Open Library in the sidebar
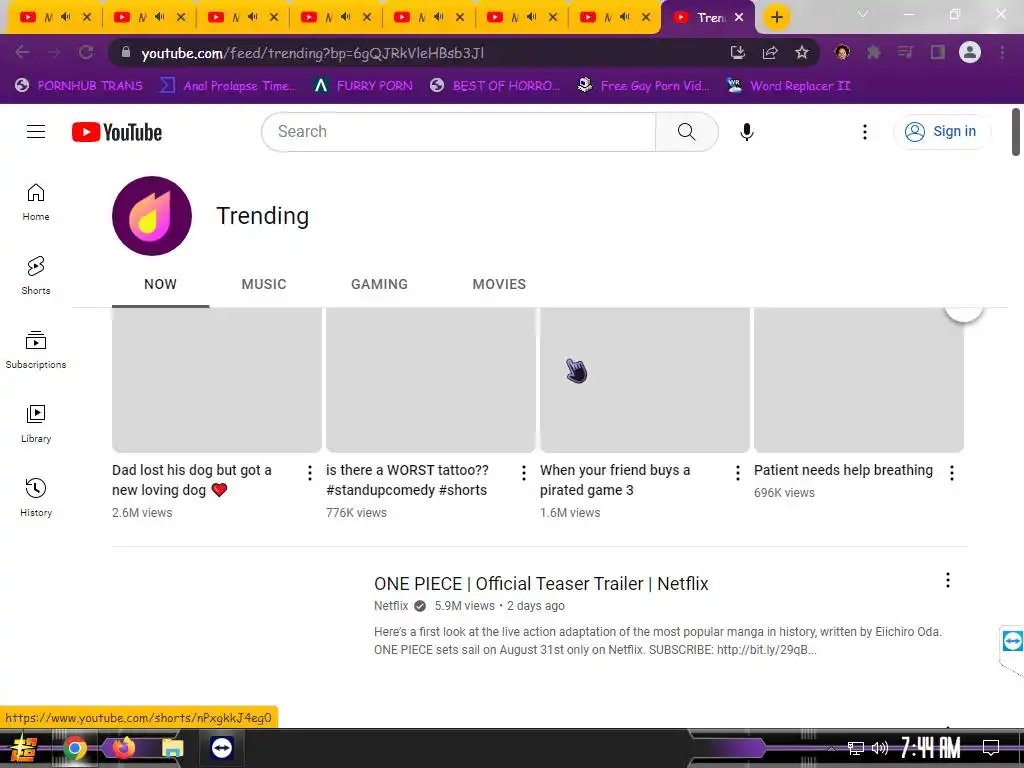The width and height of the screenshot is (1024, 768). pyautogui.click(x=36, y=424)
